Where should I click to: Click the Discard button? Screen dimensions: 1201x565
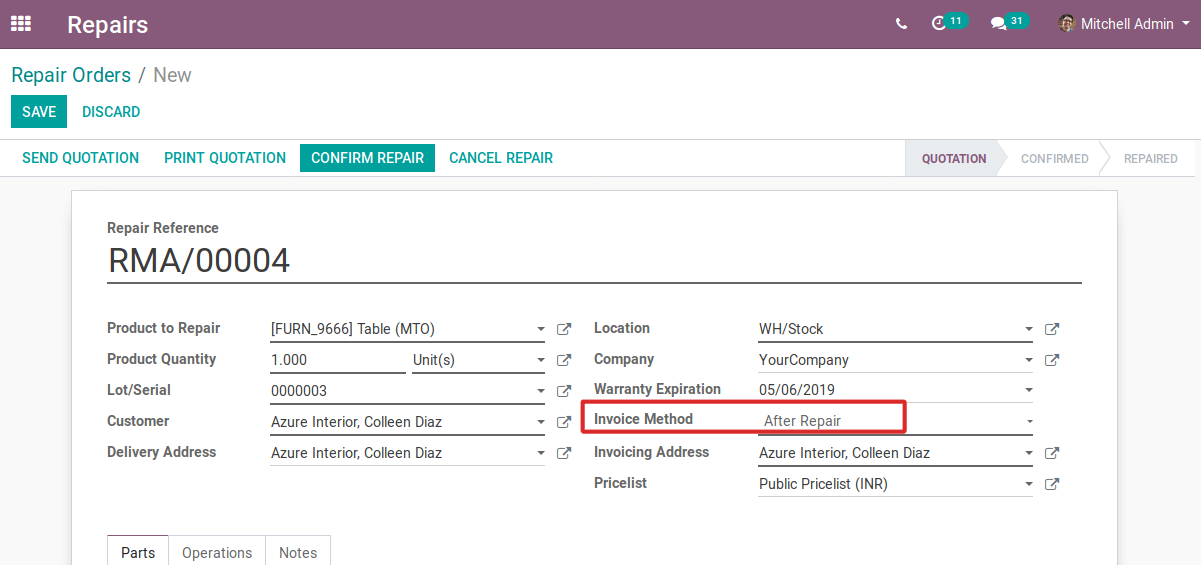[111, 112]
